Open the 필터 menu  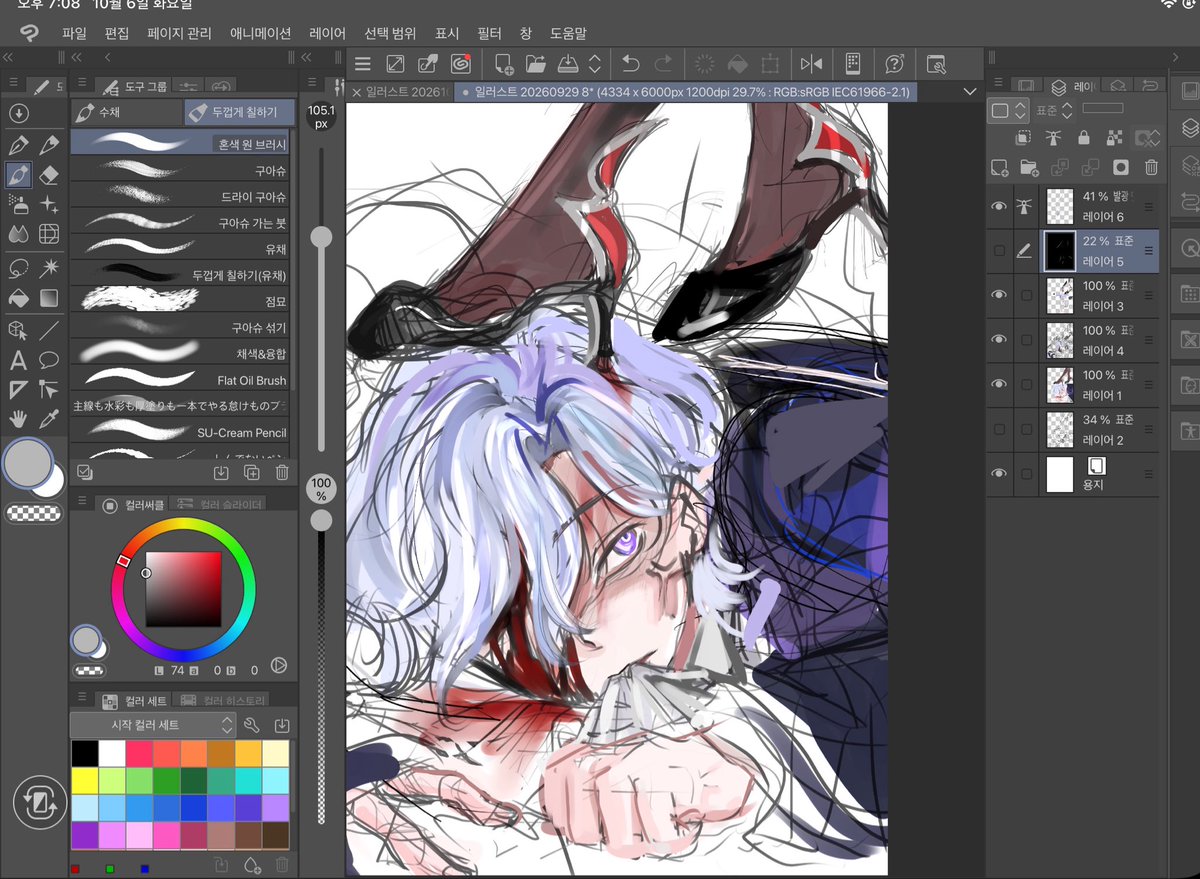tap(490, 33)
